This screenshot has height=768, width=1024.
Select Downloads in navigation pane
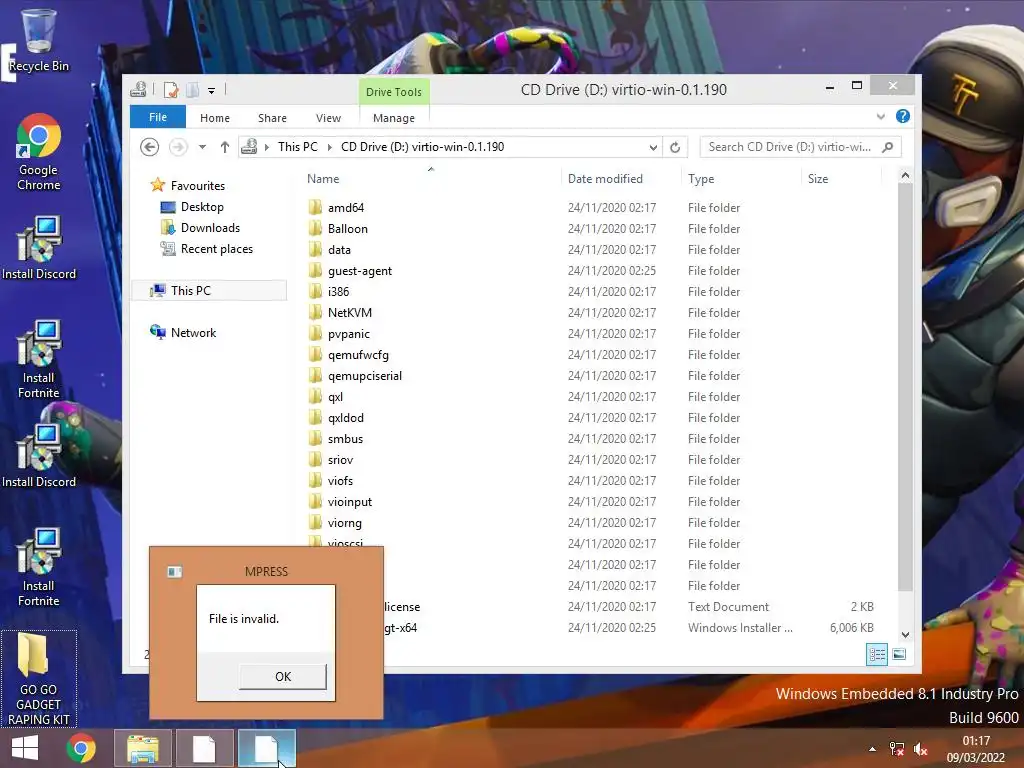210,228
